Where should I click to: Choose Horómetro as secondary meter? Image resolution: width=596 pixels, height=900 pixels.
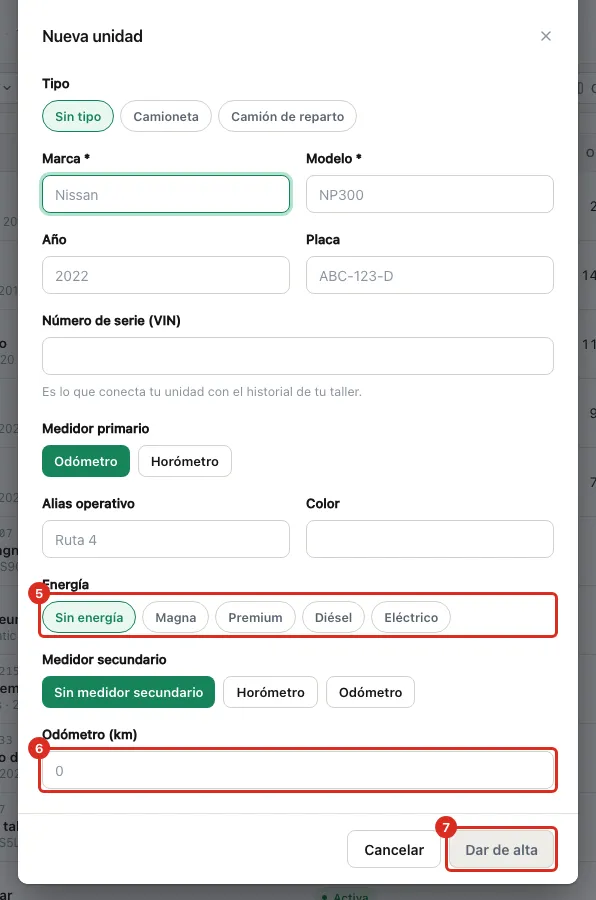coord(270,692)
